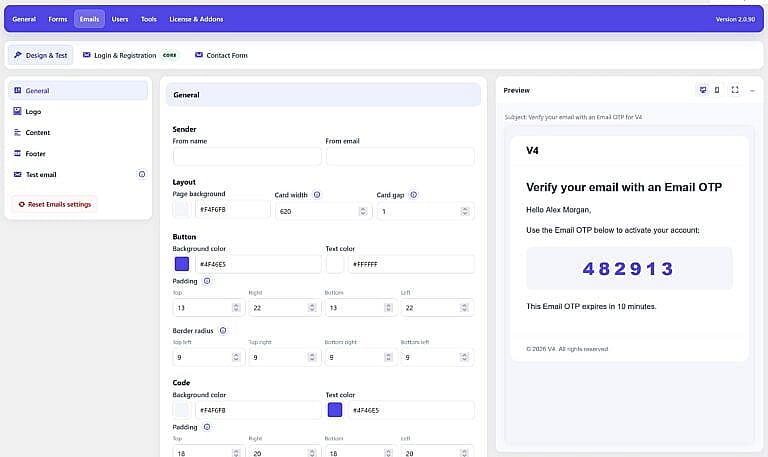768x457 pixels.
Task: Click Reset Emails settings button
Action: 54,204
